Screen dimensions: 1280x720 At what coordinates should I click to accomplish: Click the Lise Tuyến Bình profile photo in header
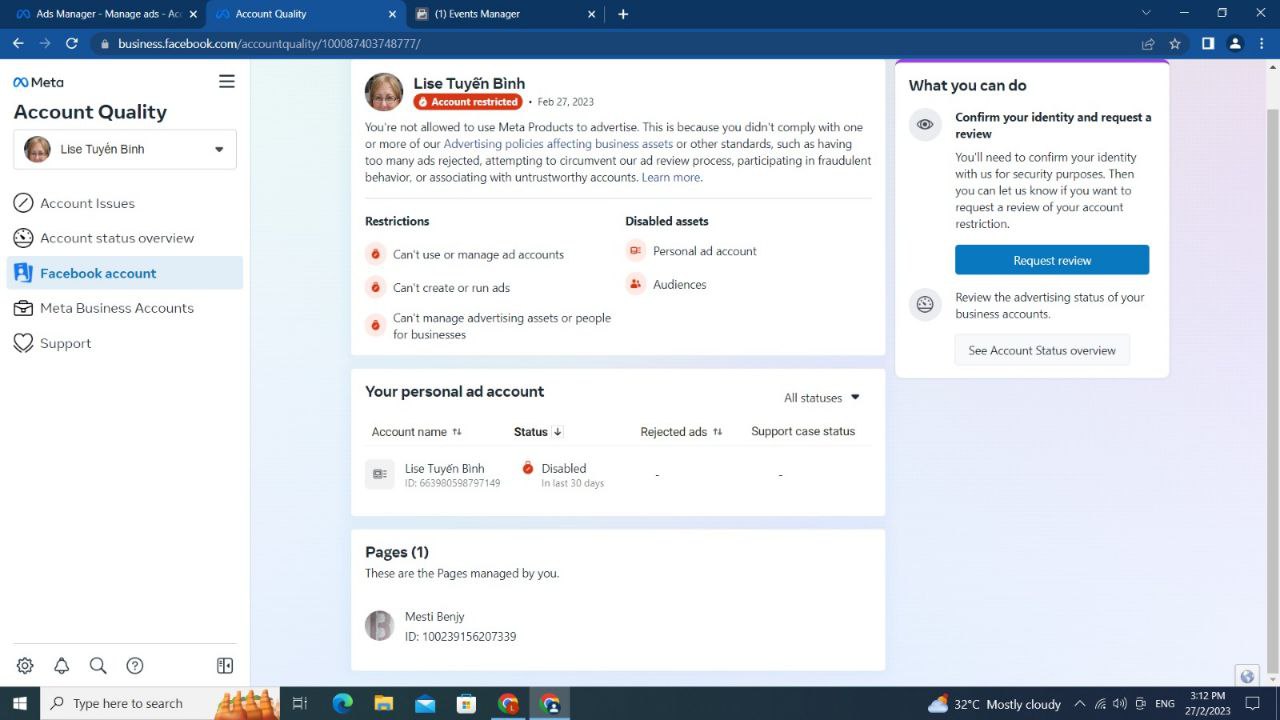pyautogui.click(x=384, y=91)
